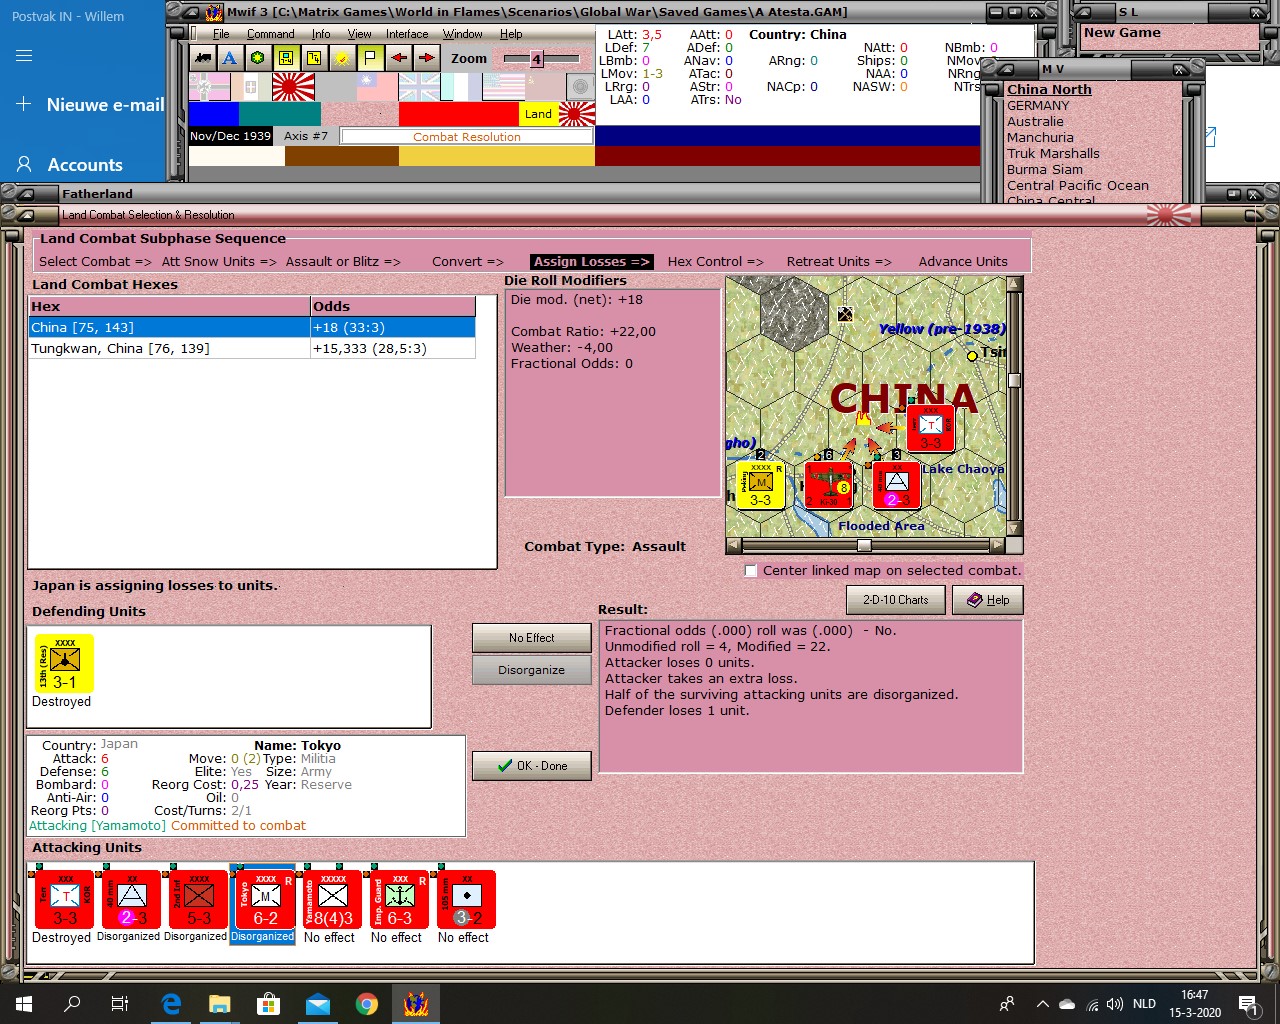Select Manchuria in the M V list
Screen dimensions: 1280x1024
(x=1040, y=138)
